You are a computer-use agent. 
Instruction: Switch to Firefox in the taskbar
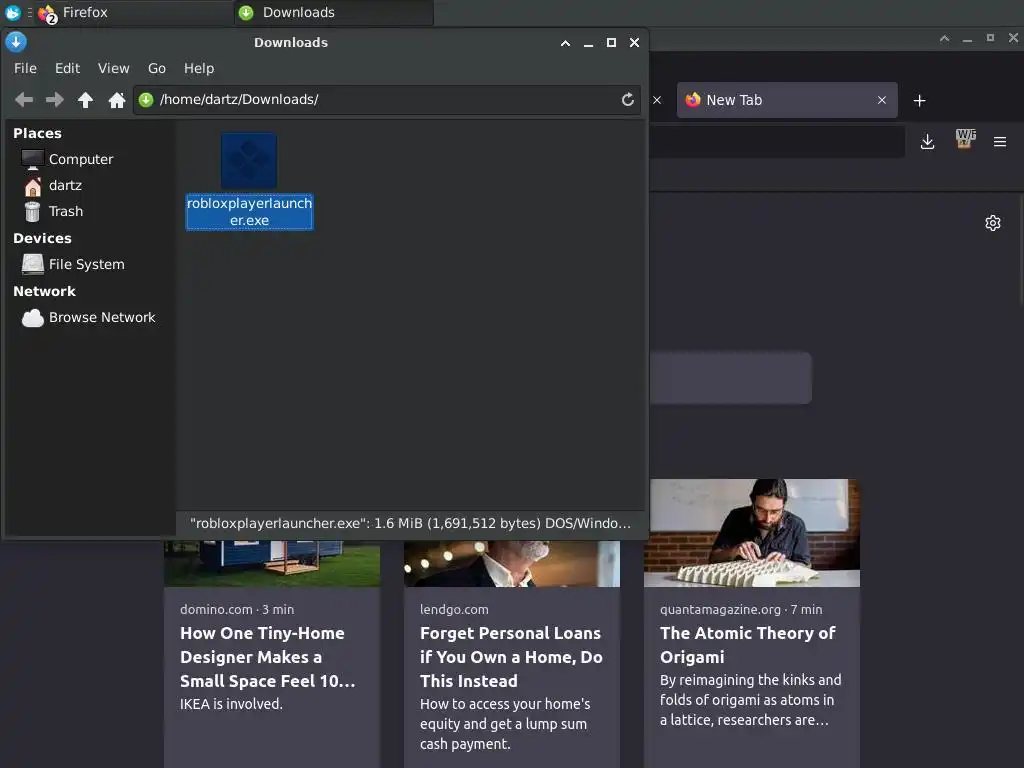click(134, 12)
